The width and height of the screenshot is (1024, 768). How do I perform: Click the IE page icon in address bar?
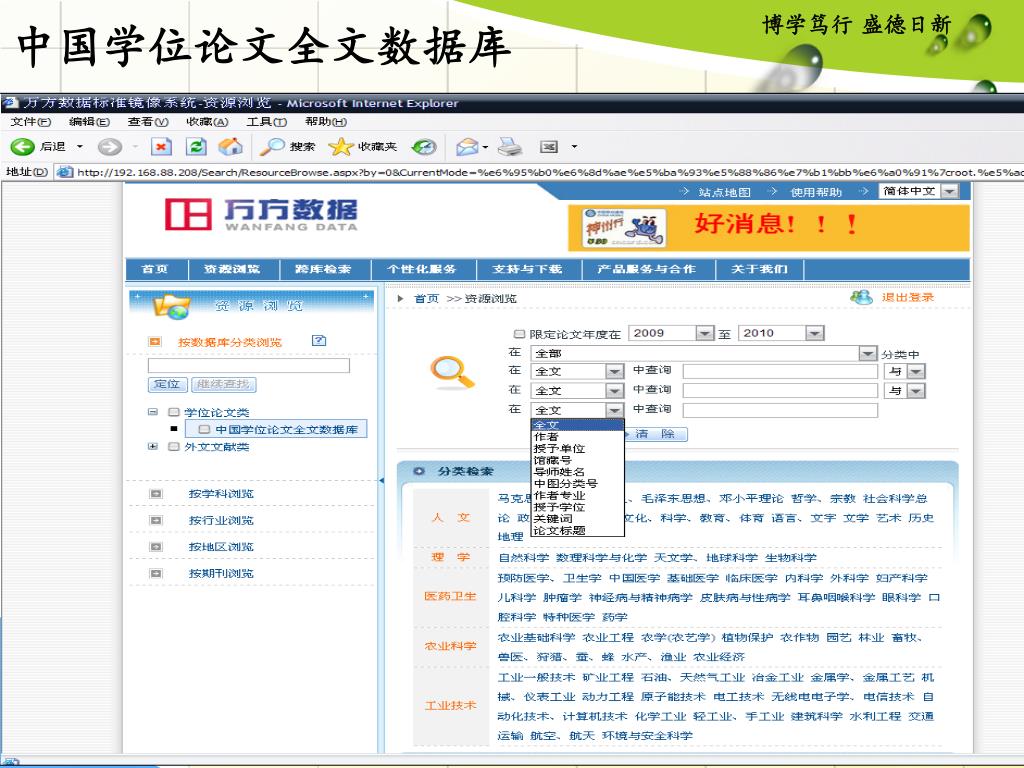64,172
